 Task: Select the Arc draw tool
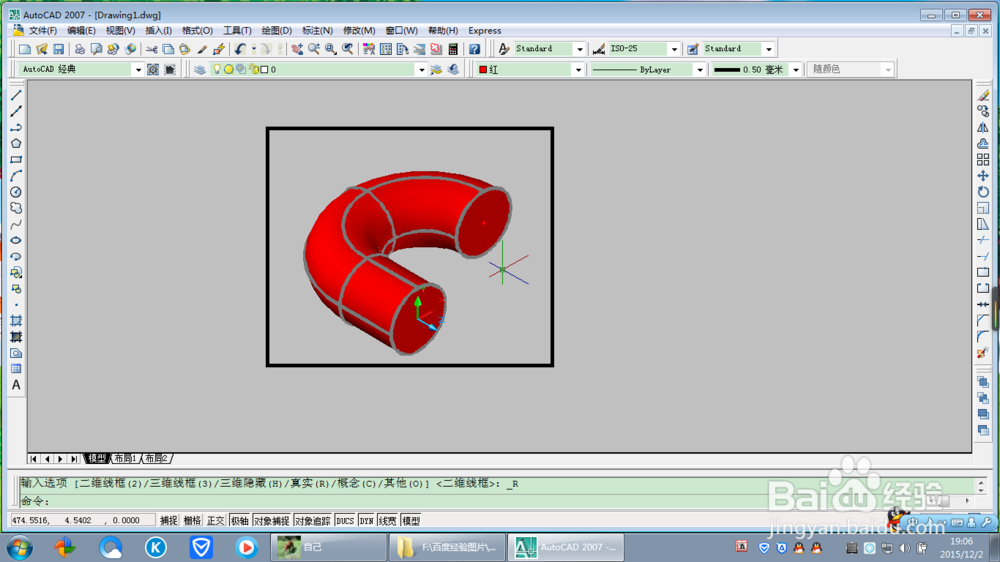[x=16, y=175]
